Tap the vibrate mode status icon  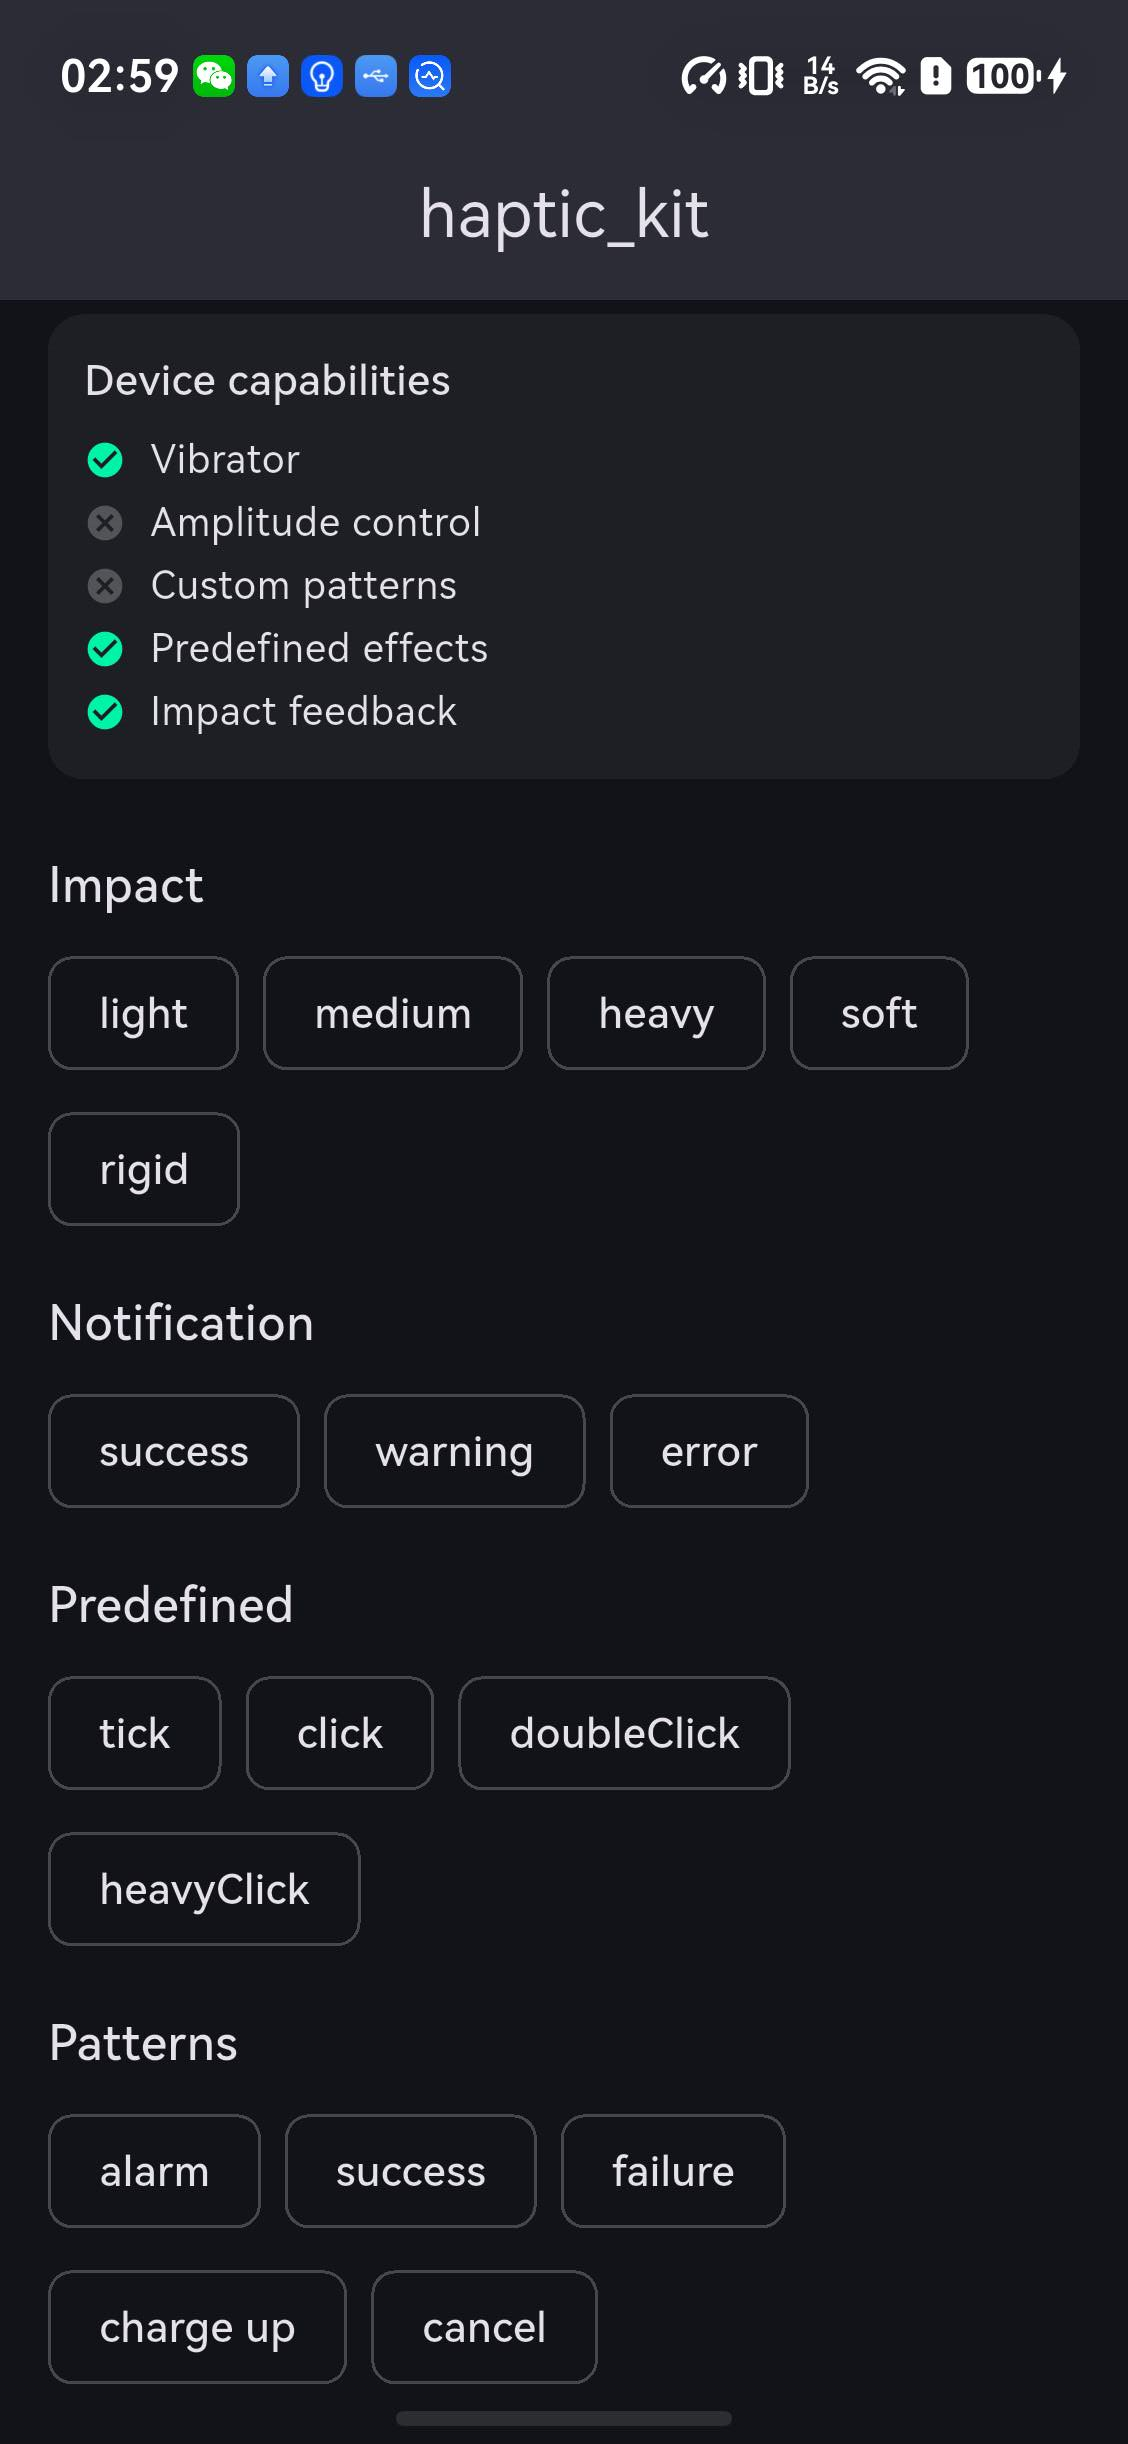tap(762, 76)
